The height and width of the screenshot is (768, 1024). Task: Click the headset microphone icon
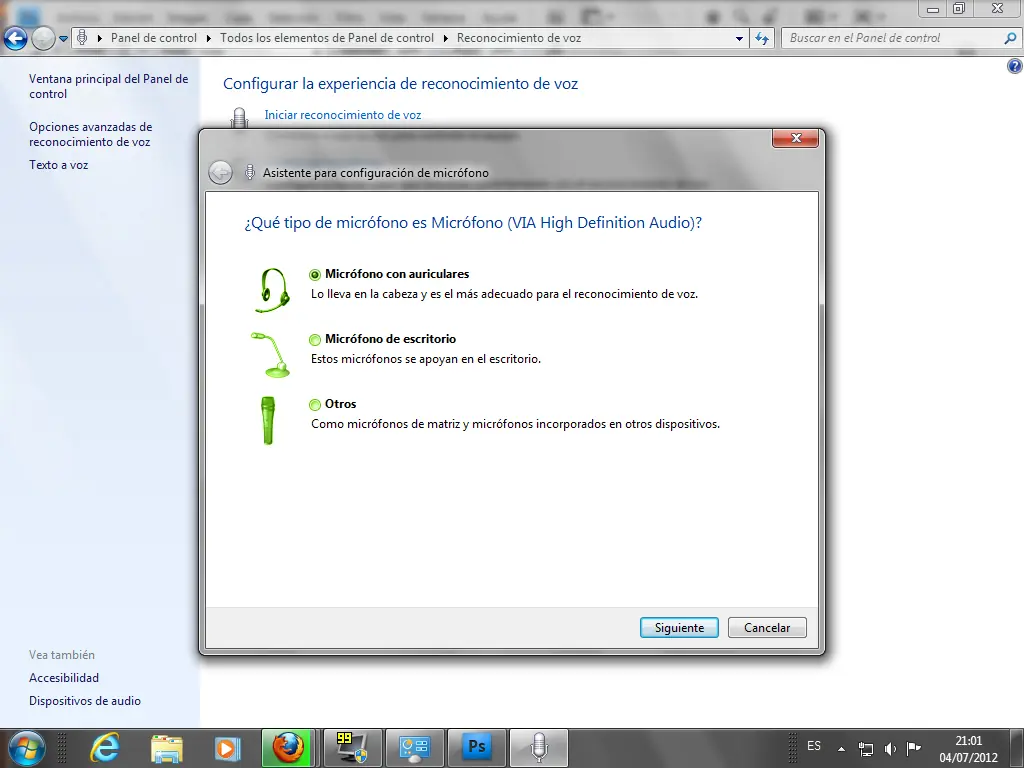tap(272, 289)
